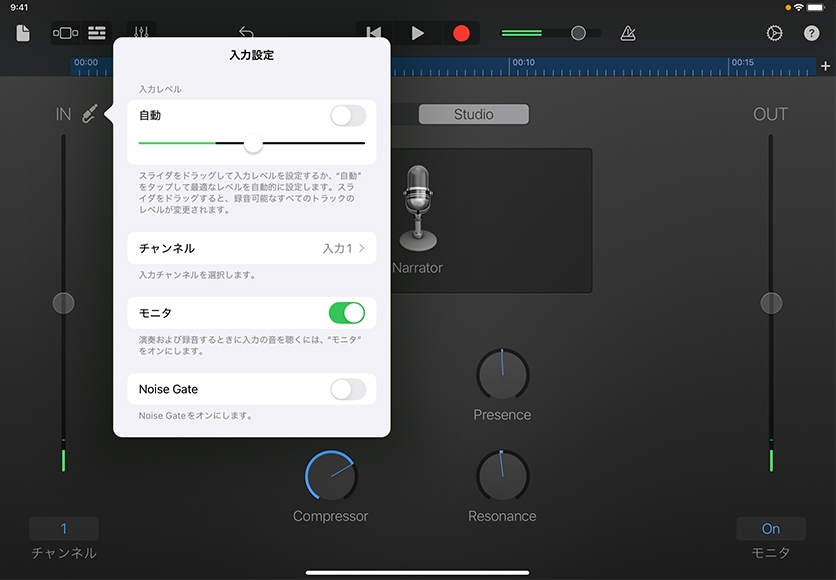836x580 pixels.
Task: Jump to beginning of song
Action: [374, 33]
